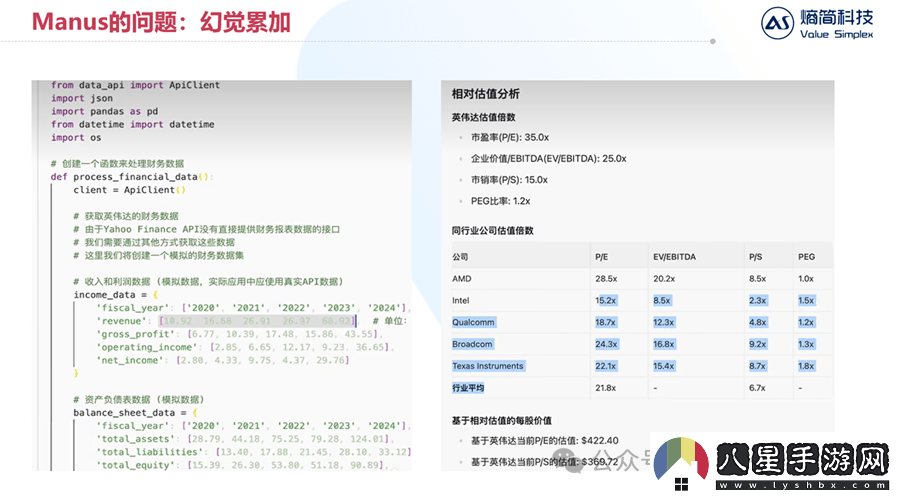Click the "import pandas as pd" line
Screen dimensions: 900x496
point(104,111)
